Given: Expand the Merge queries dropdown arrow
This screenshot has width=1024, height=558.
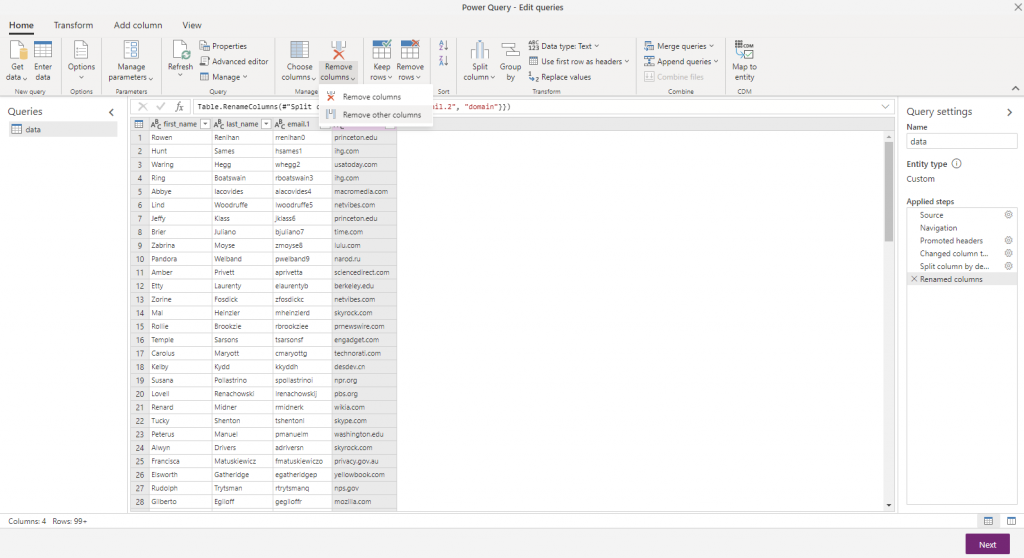Looking at the screenshot, I should tap(711, 46).
